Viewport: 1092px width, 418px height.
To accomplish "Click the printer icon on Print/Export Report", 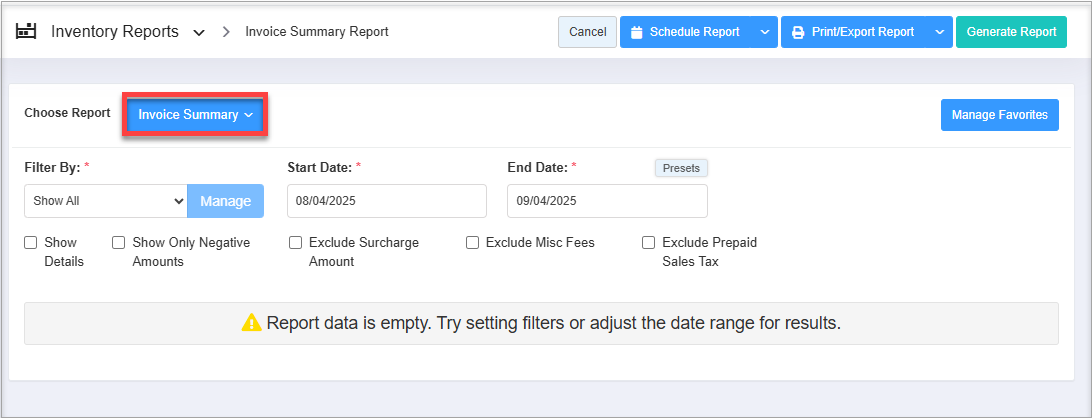I will (797, 32).
